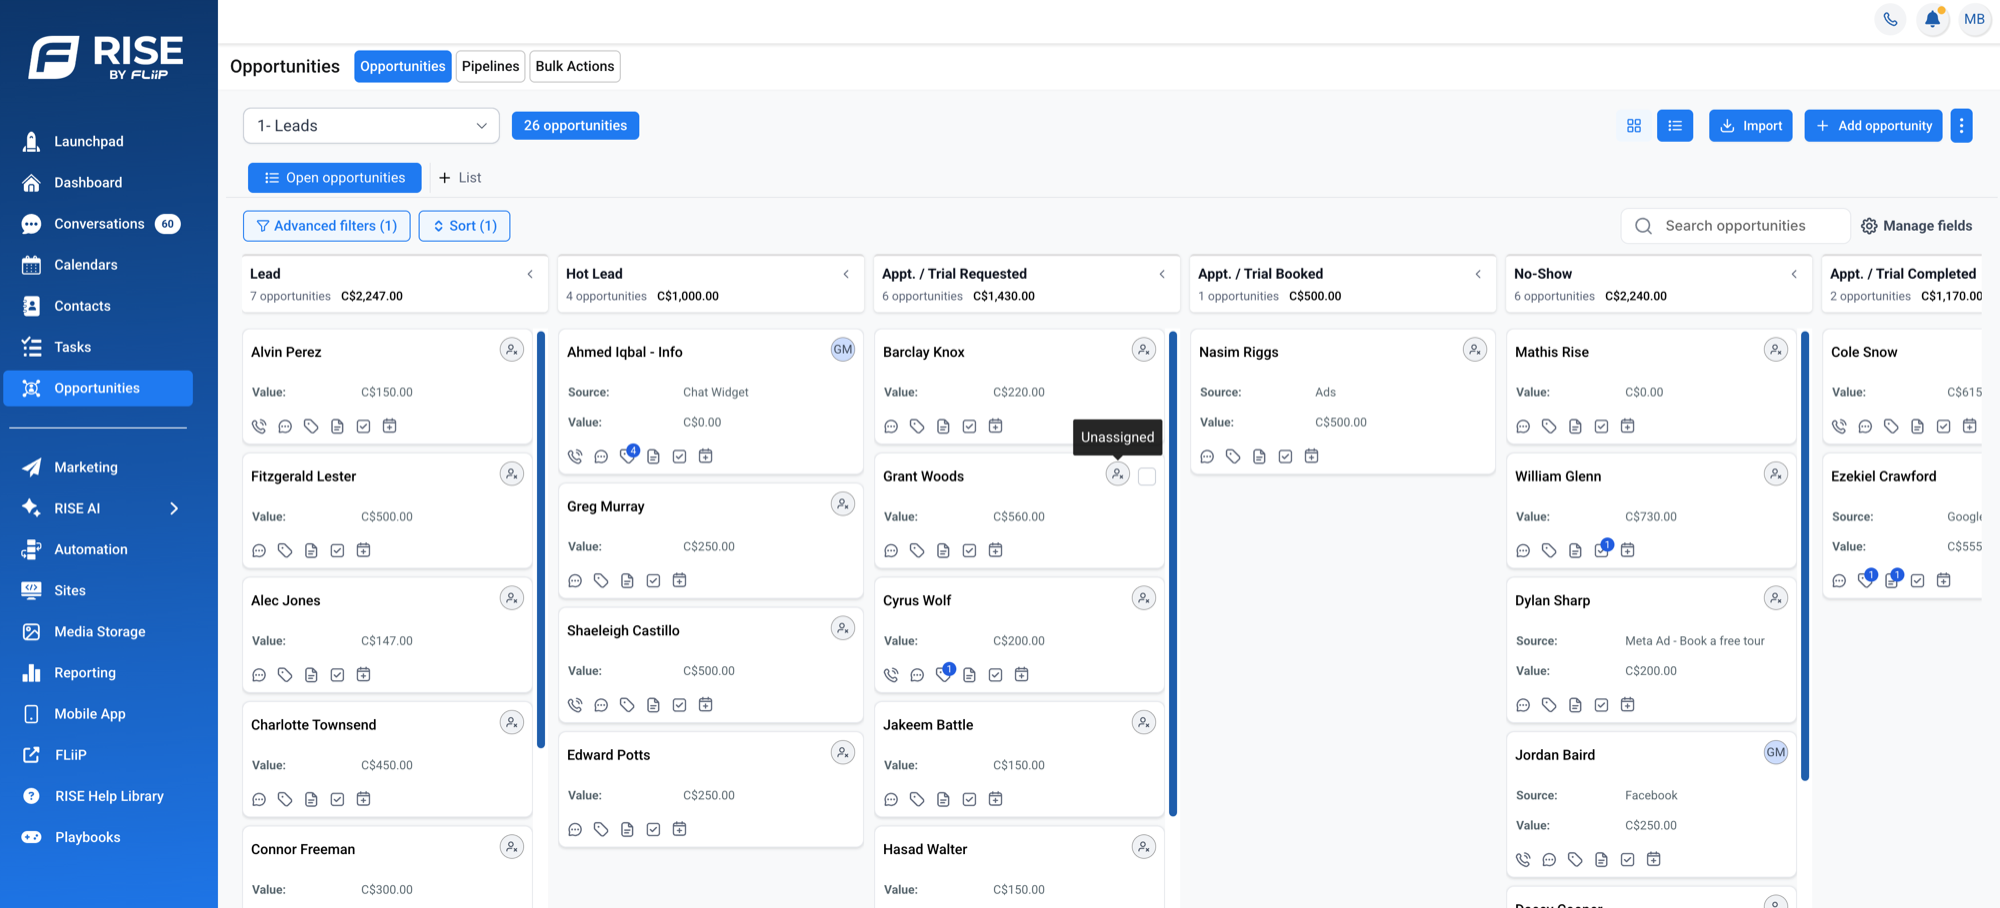Switch to list view icon

click(x=1675, y=126)
